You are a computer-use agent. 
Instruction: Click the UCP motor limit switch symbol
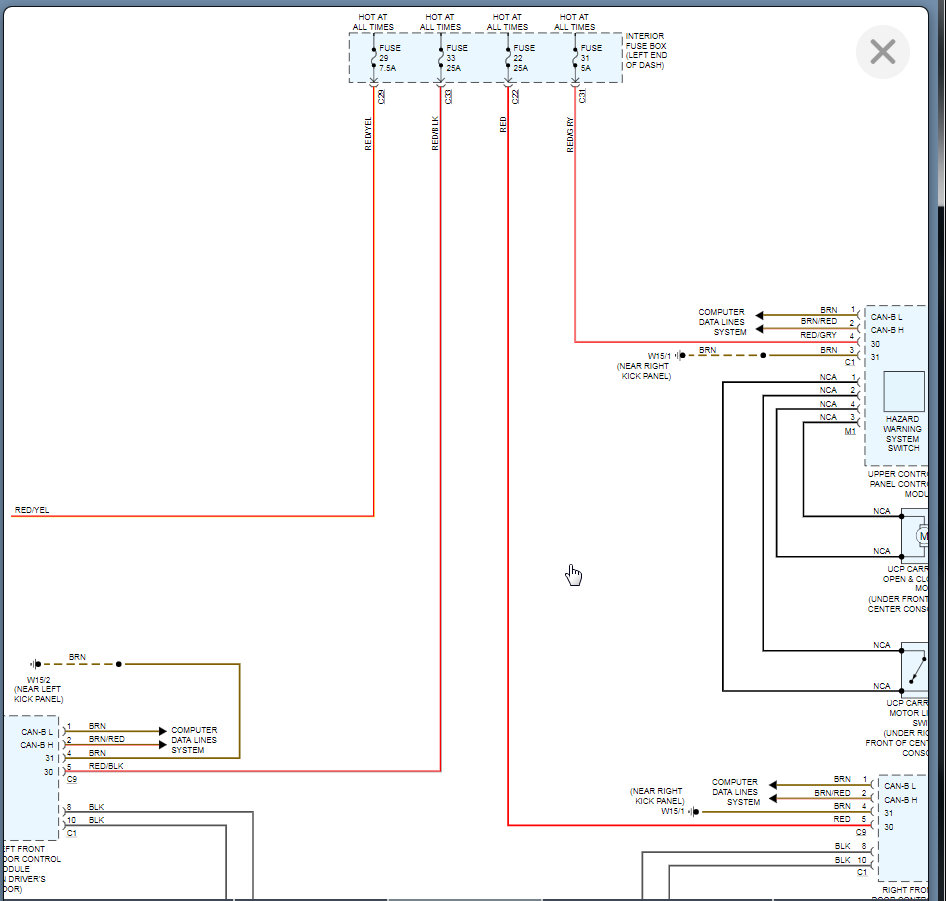(x=915, y=670)
